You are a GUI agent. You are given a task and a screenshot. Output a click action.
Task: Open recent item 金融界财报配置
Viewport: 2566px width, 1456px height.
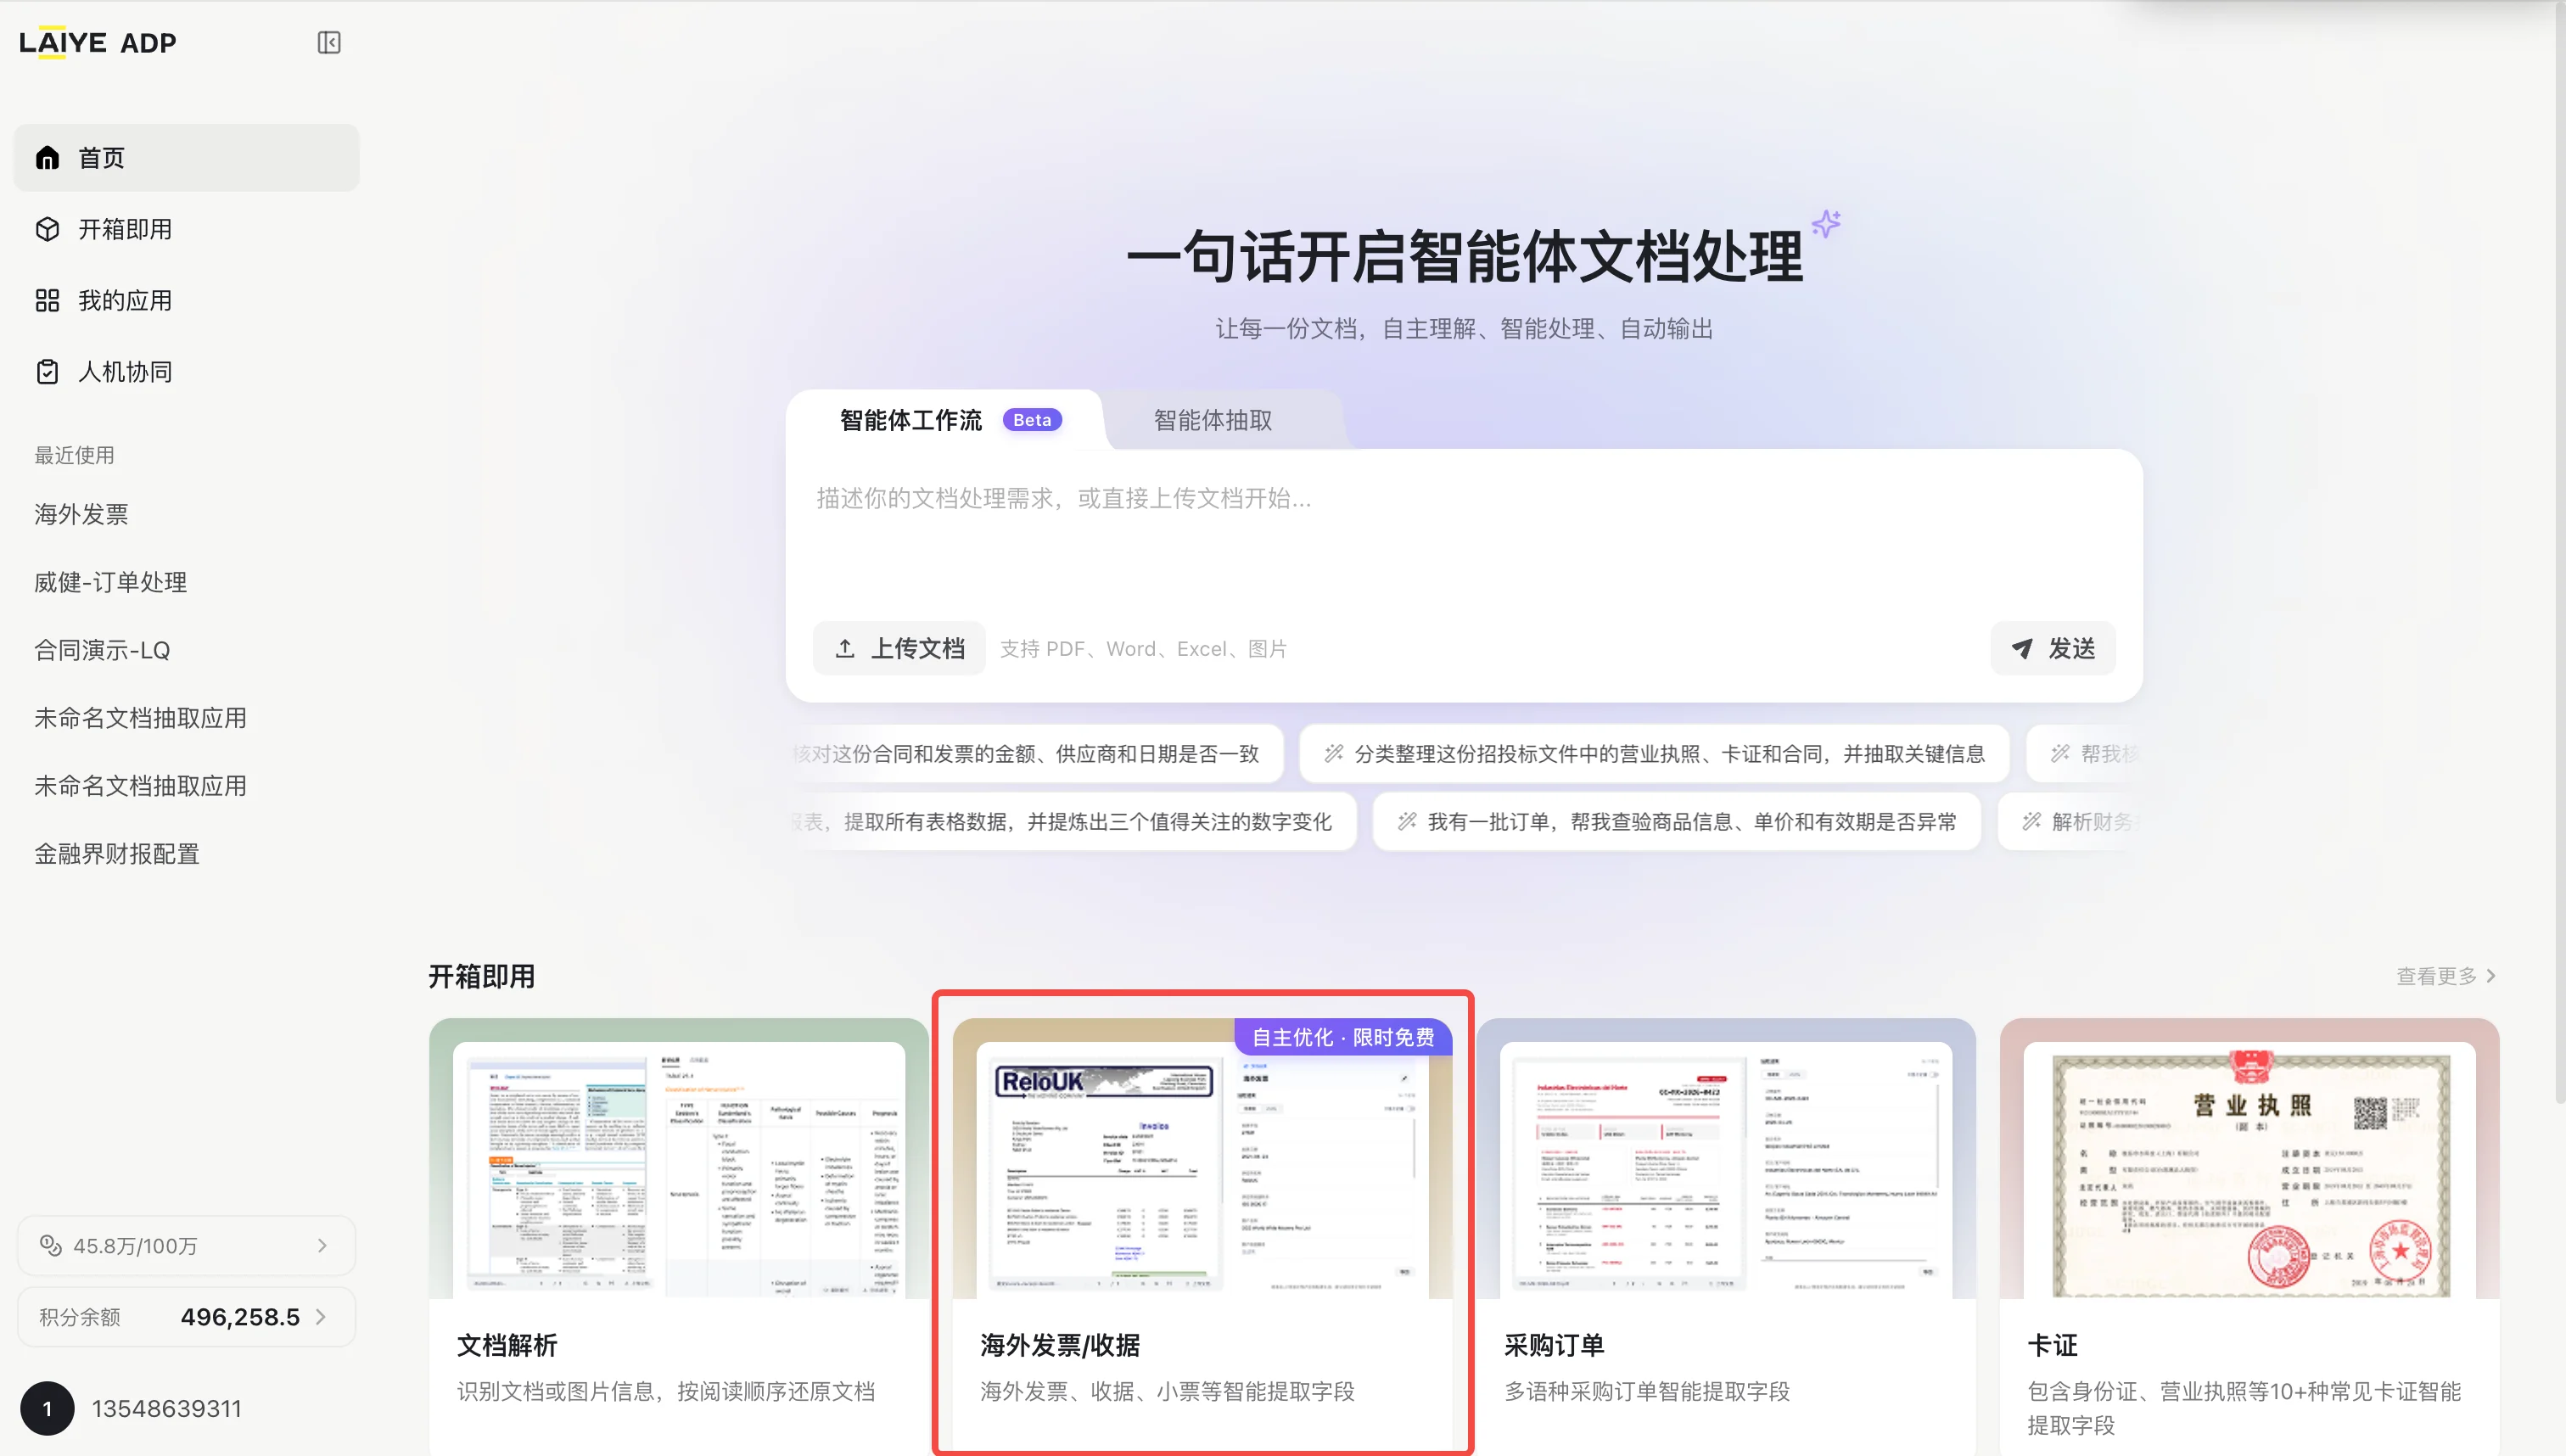(x=117, y=854)
